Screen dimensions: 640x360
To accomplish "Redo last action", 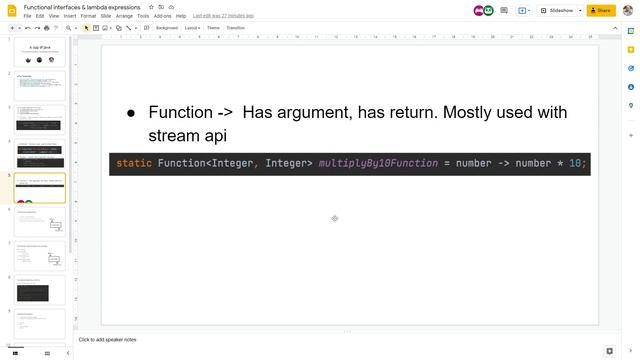I will (x=37, y=28).
